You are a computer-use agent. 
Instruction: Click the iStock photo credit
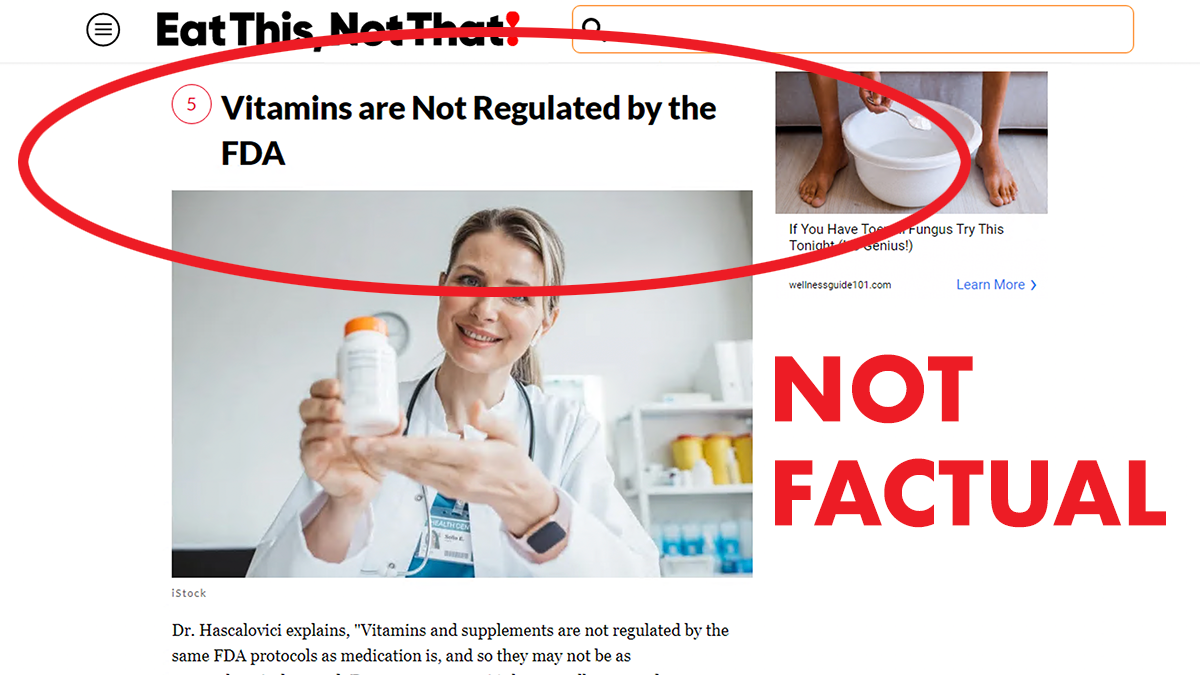click(x=189, y=593)
